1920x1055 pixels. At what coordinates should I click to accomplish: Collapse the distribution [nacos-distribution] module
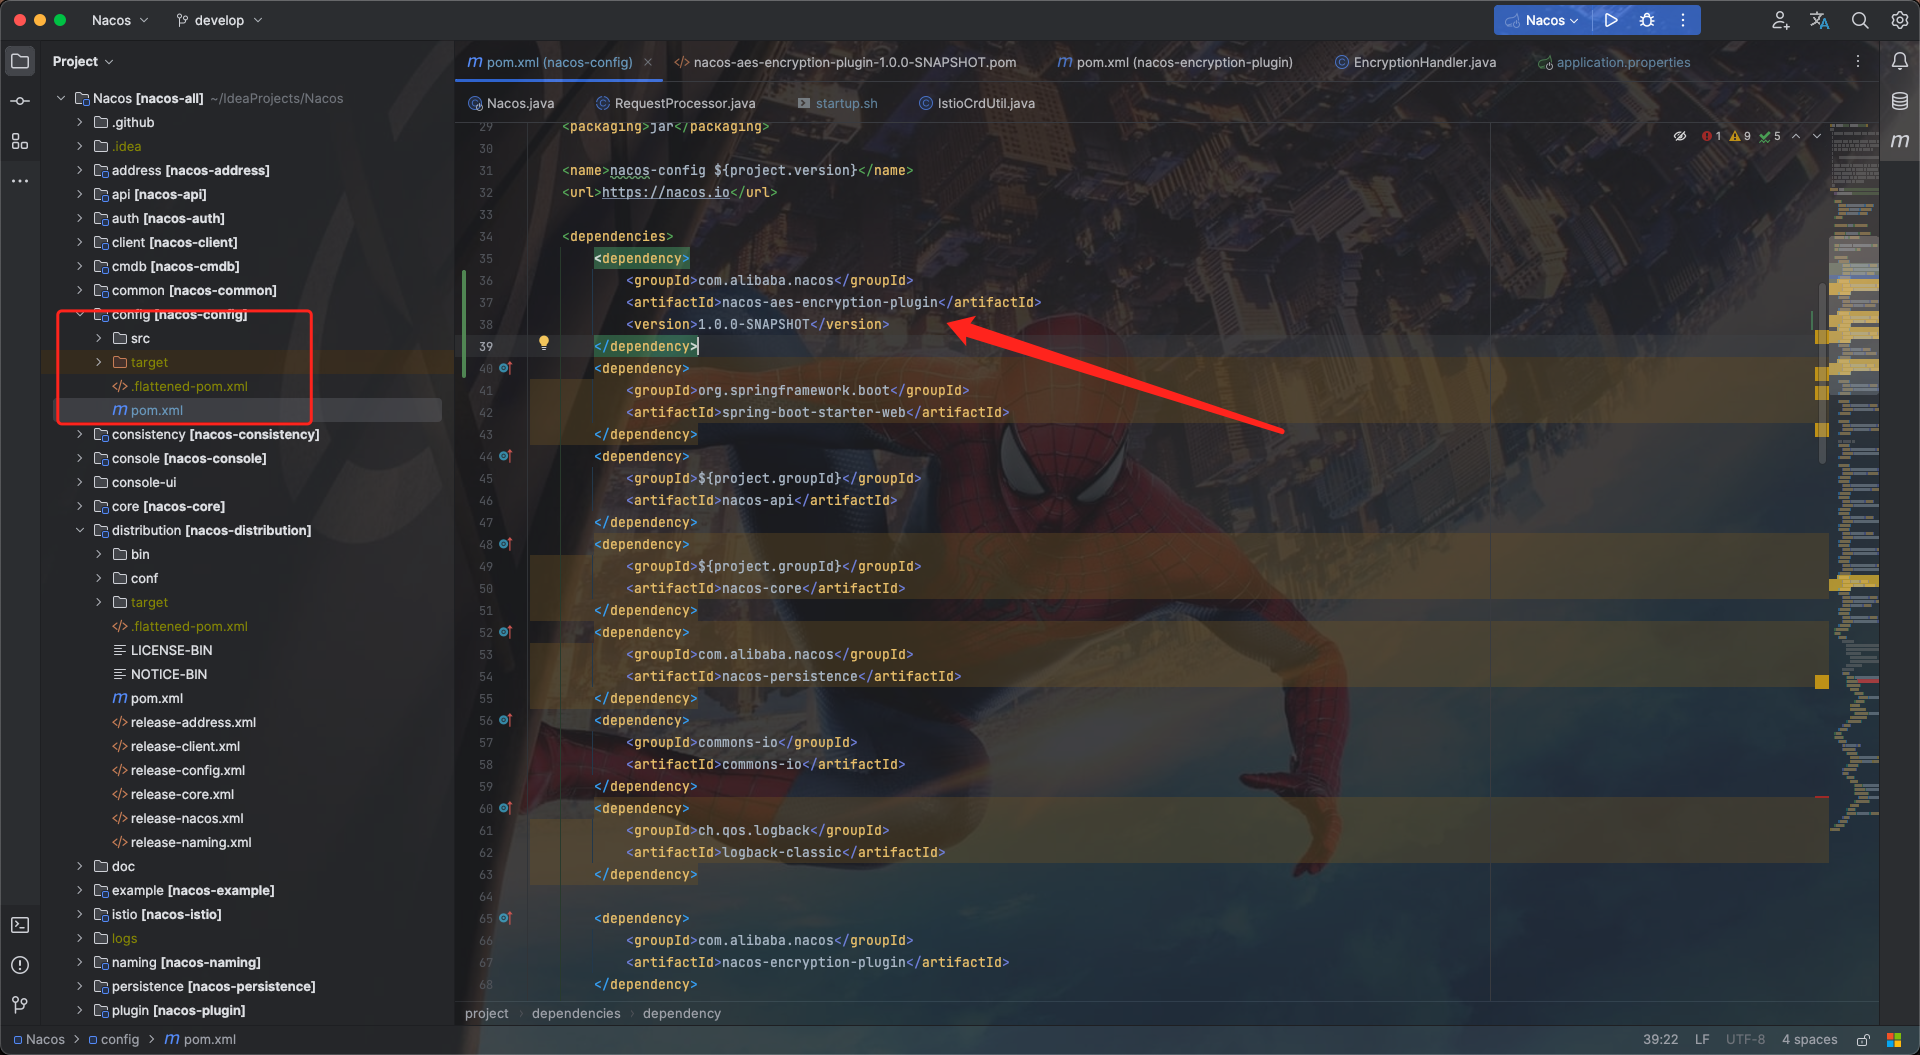tap(80, 530)
